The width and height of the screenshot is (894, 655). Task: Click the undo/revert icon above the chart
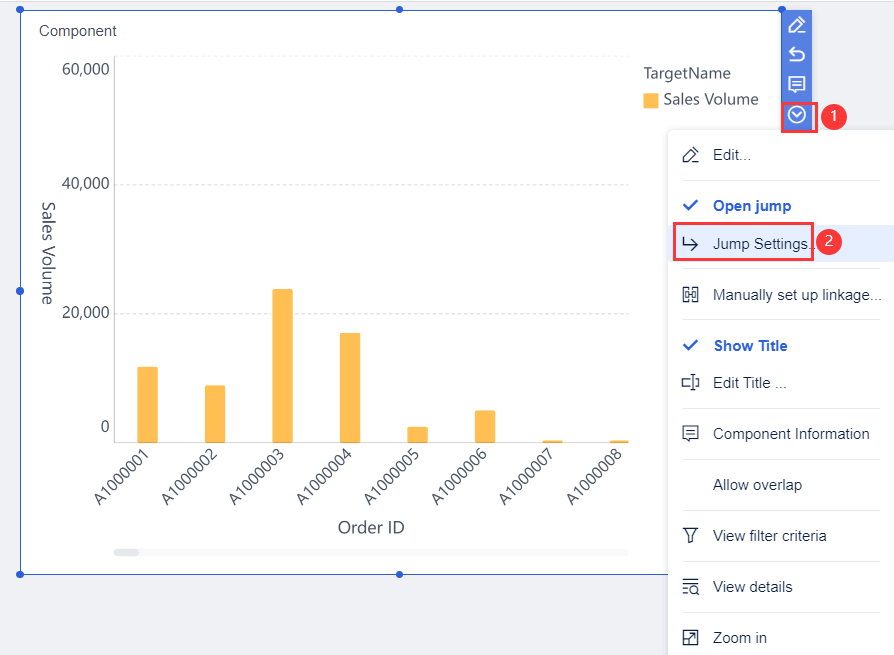tap(797, 55)
